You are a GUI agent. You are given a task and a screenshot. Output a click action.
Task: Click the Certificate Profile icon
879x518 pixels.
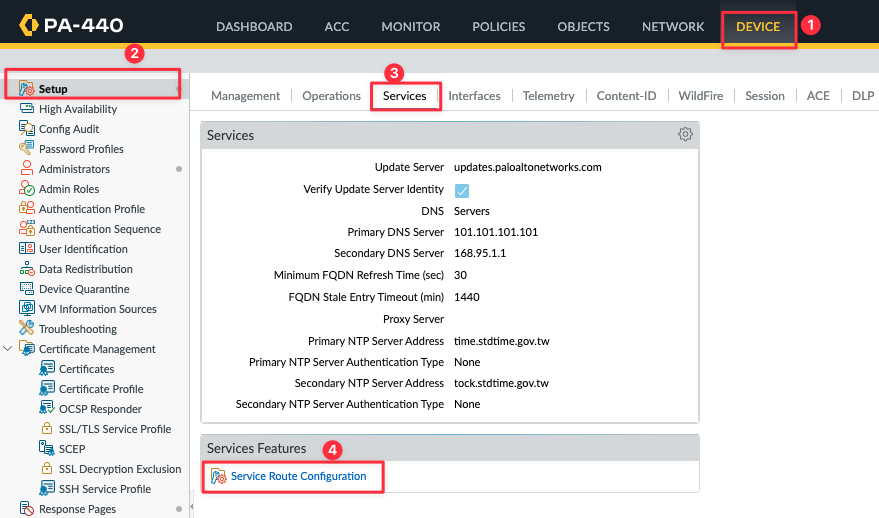click(x=47, y=388)
